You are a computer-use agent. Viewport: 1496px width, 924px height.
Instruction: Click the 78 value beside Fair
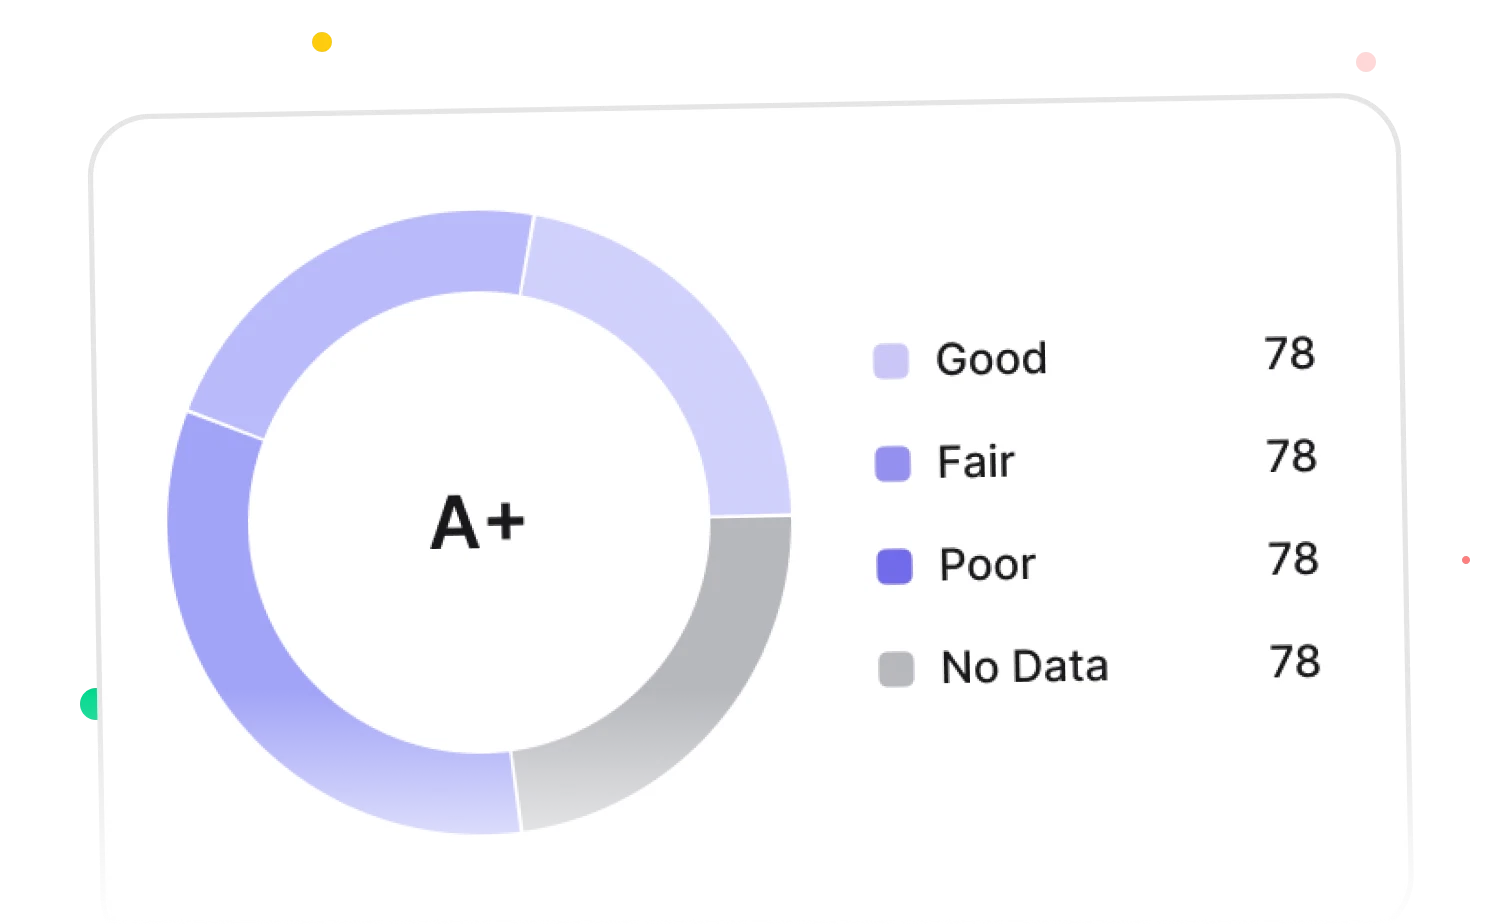[1292, 456]
